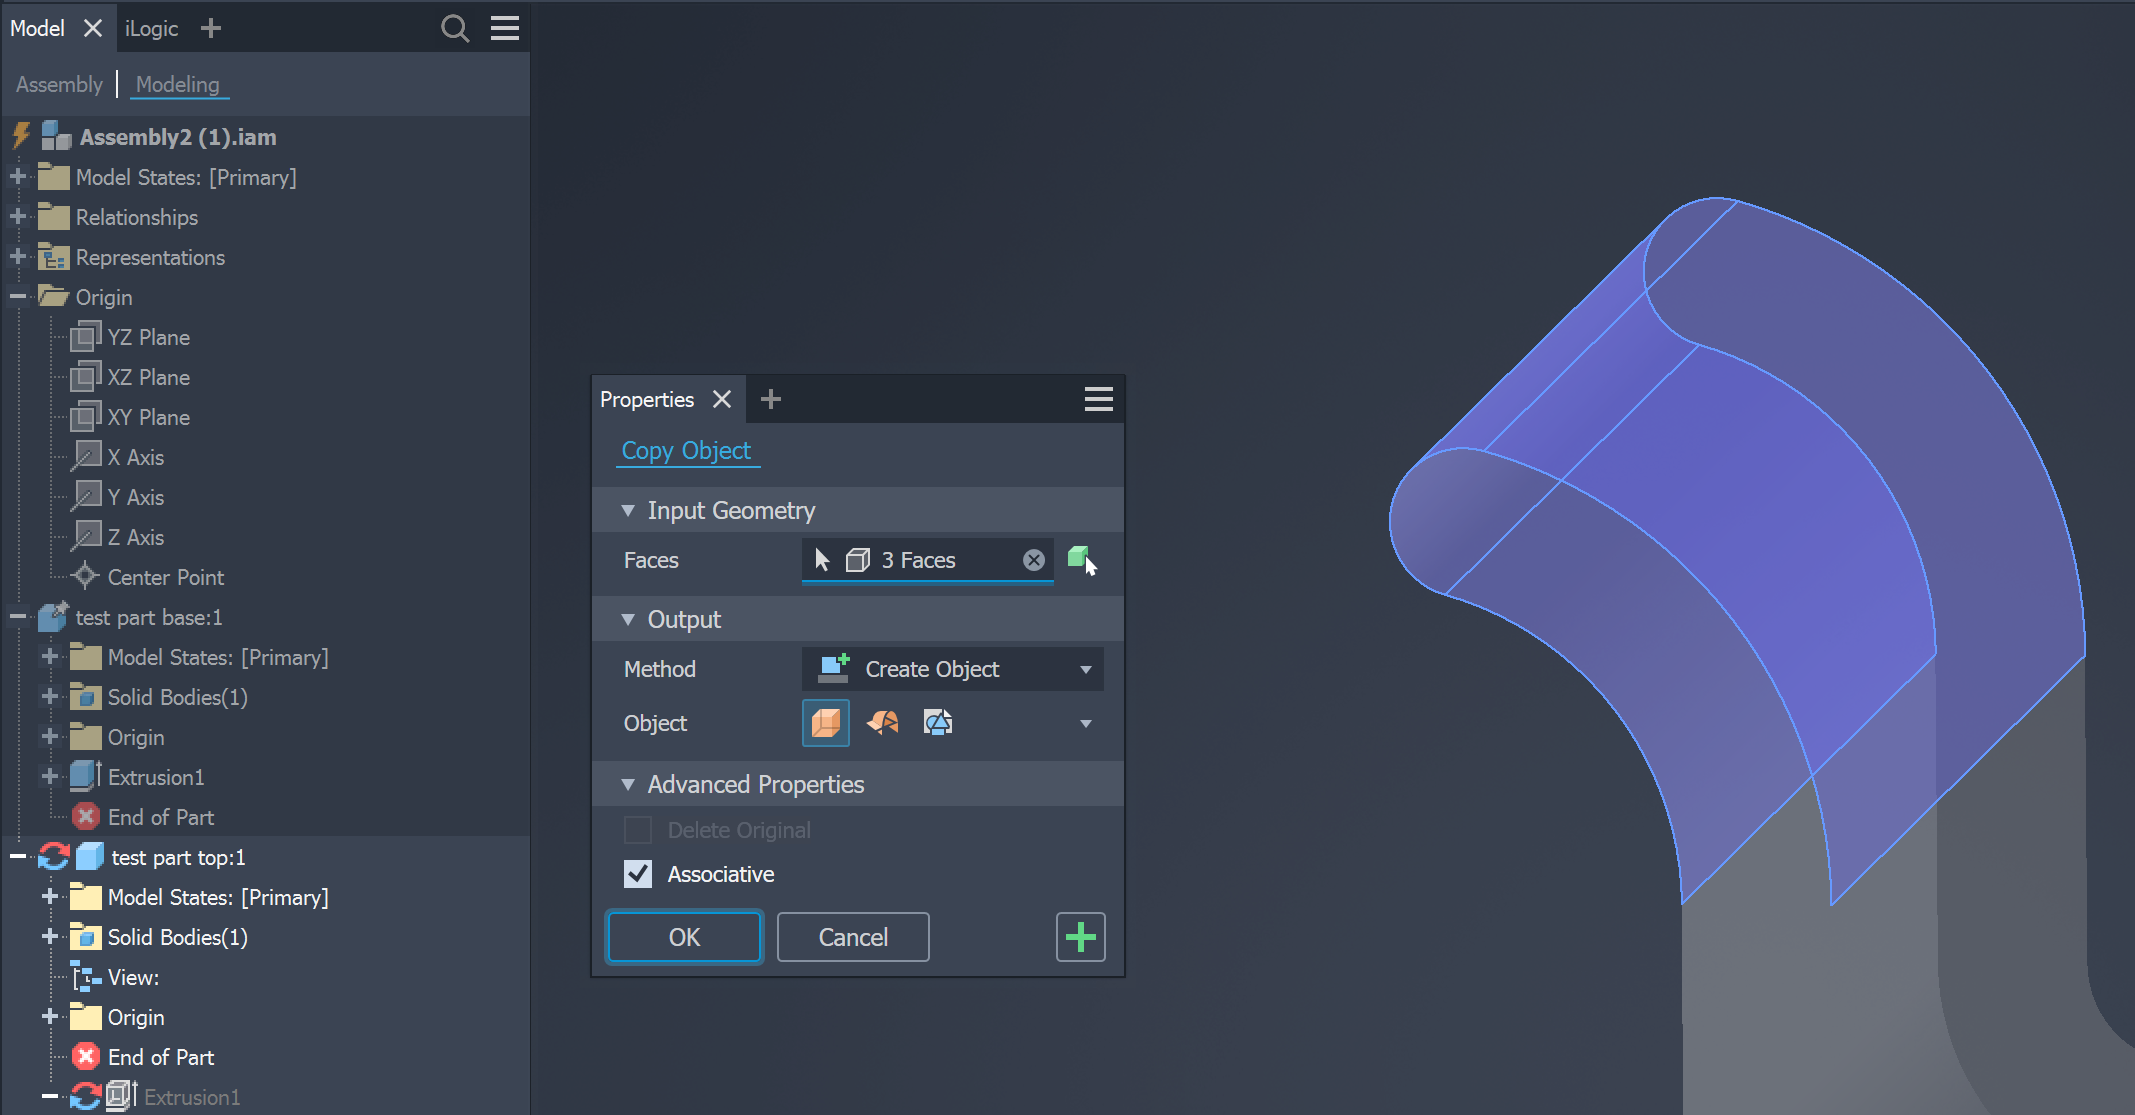2135x1115 pixels.
Task: Open the Method Create Object dropdown
Action: tap(953, 669)
